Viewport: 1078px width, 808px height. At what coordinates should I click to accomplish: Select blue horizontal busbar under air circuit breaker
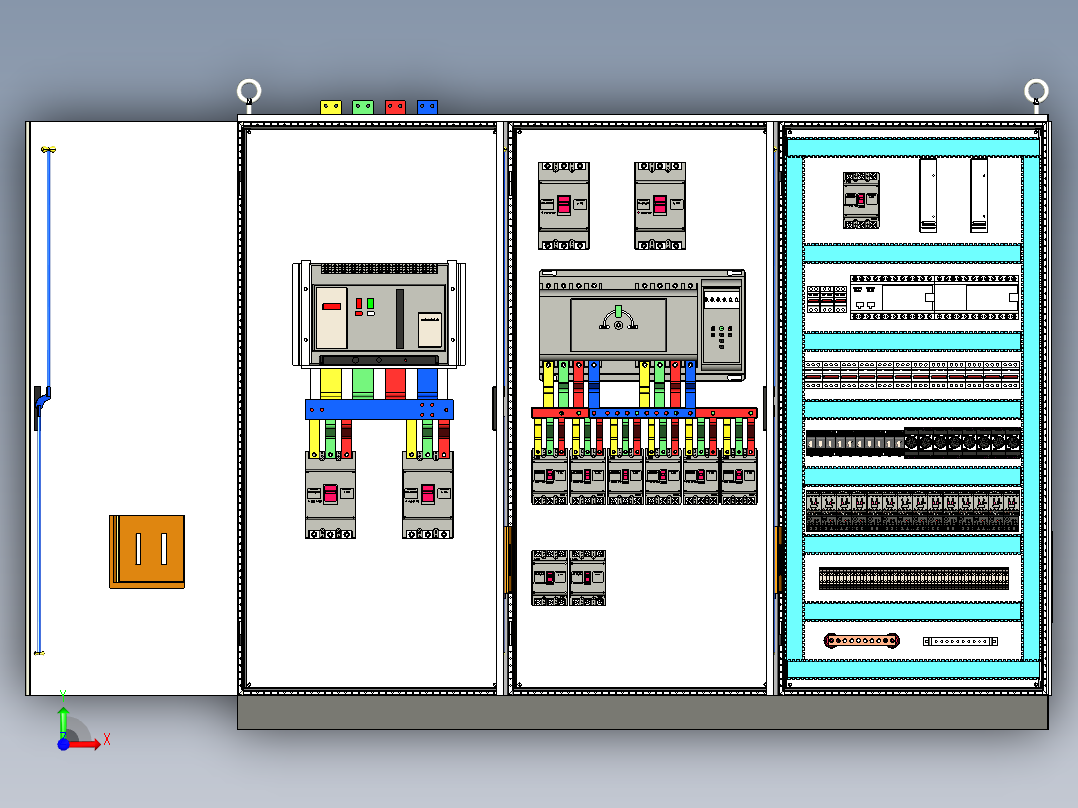380,409
